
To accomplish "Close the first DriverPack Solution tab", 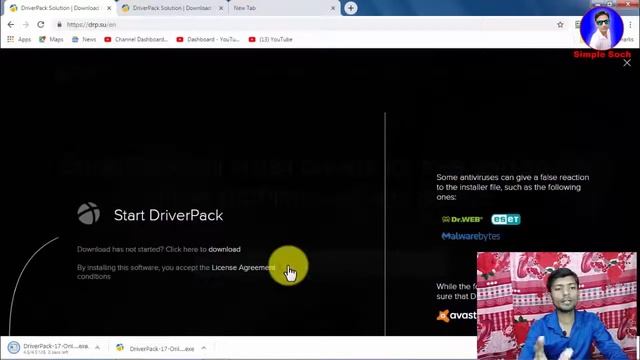I will click(109, 8).
